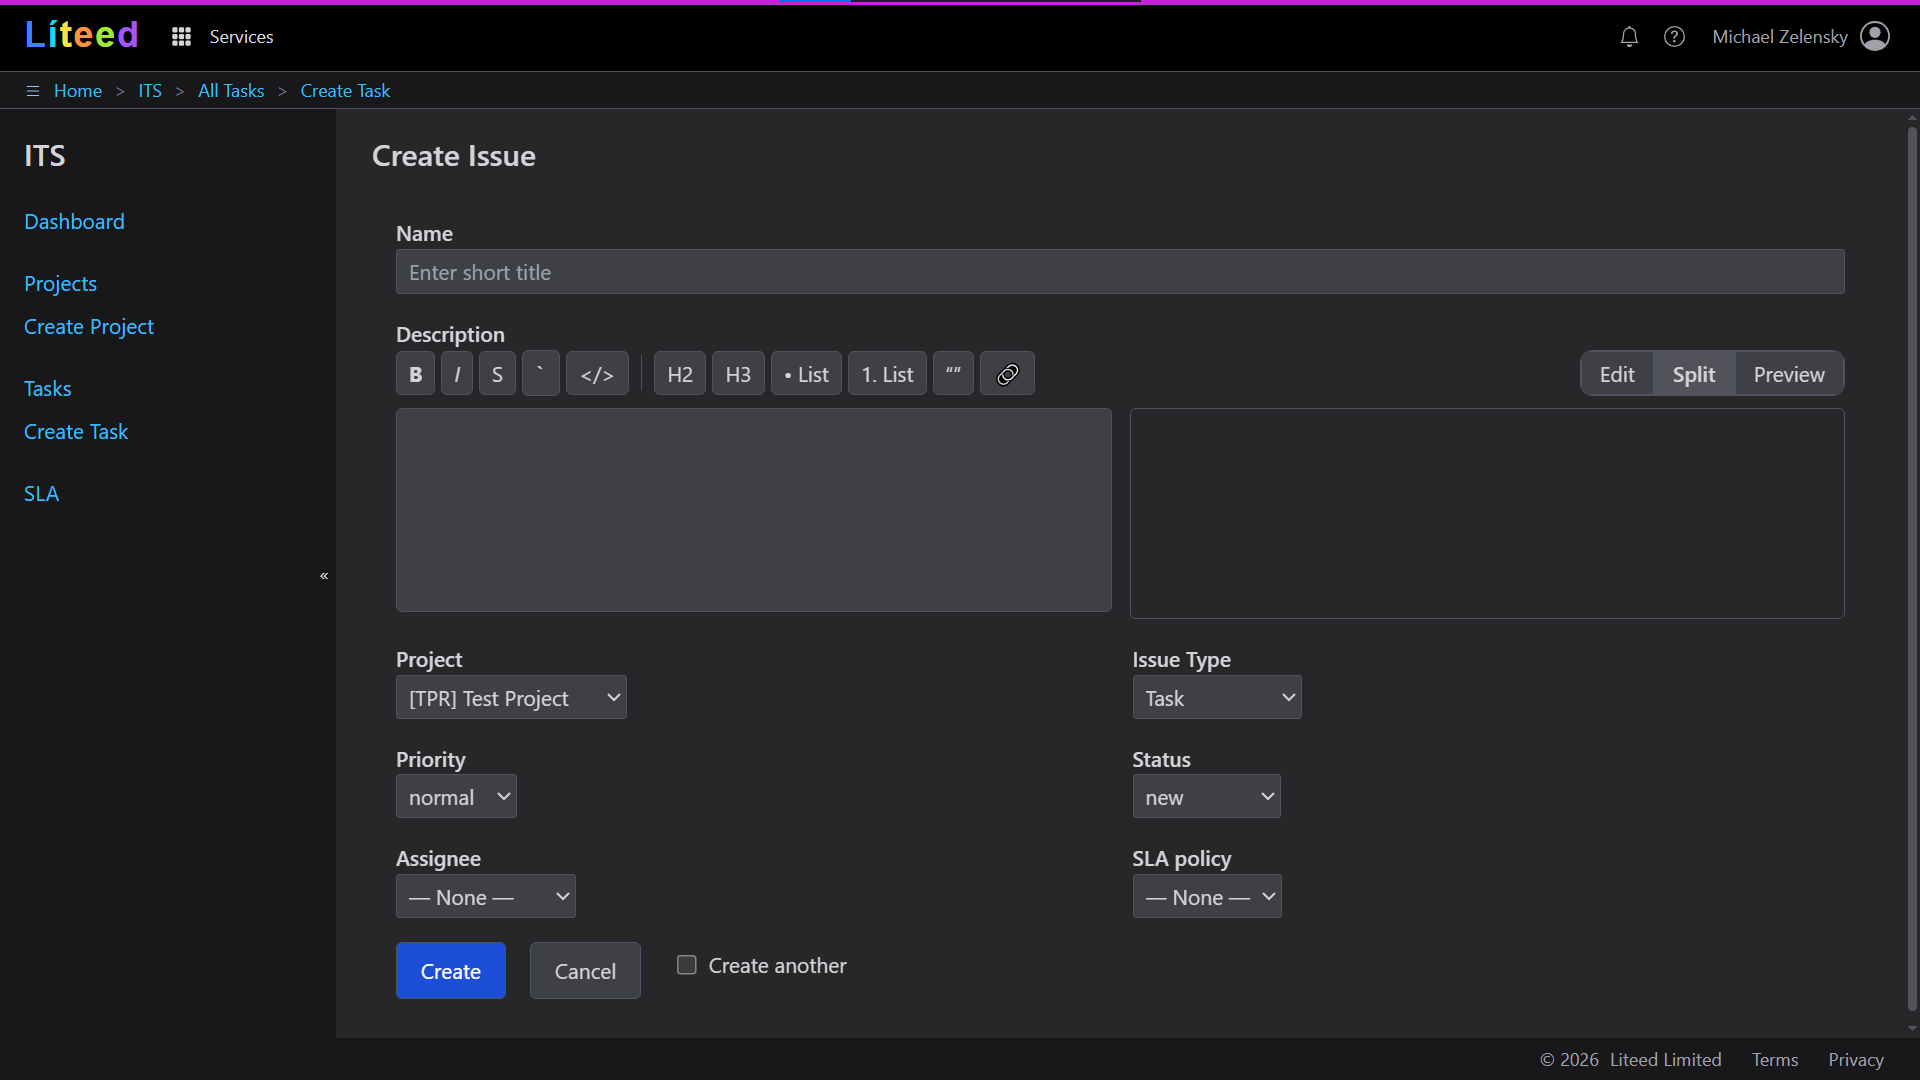Image resolution: width=1920 pixels, height=1080 pixels.
Task: Expand the Priority dropdown
Action: pyautogui.click(x=456, y=797)
